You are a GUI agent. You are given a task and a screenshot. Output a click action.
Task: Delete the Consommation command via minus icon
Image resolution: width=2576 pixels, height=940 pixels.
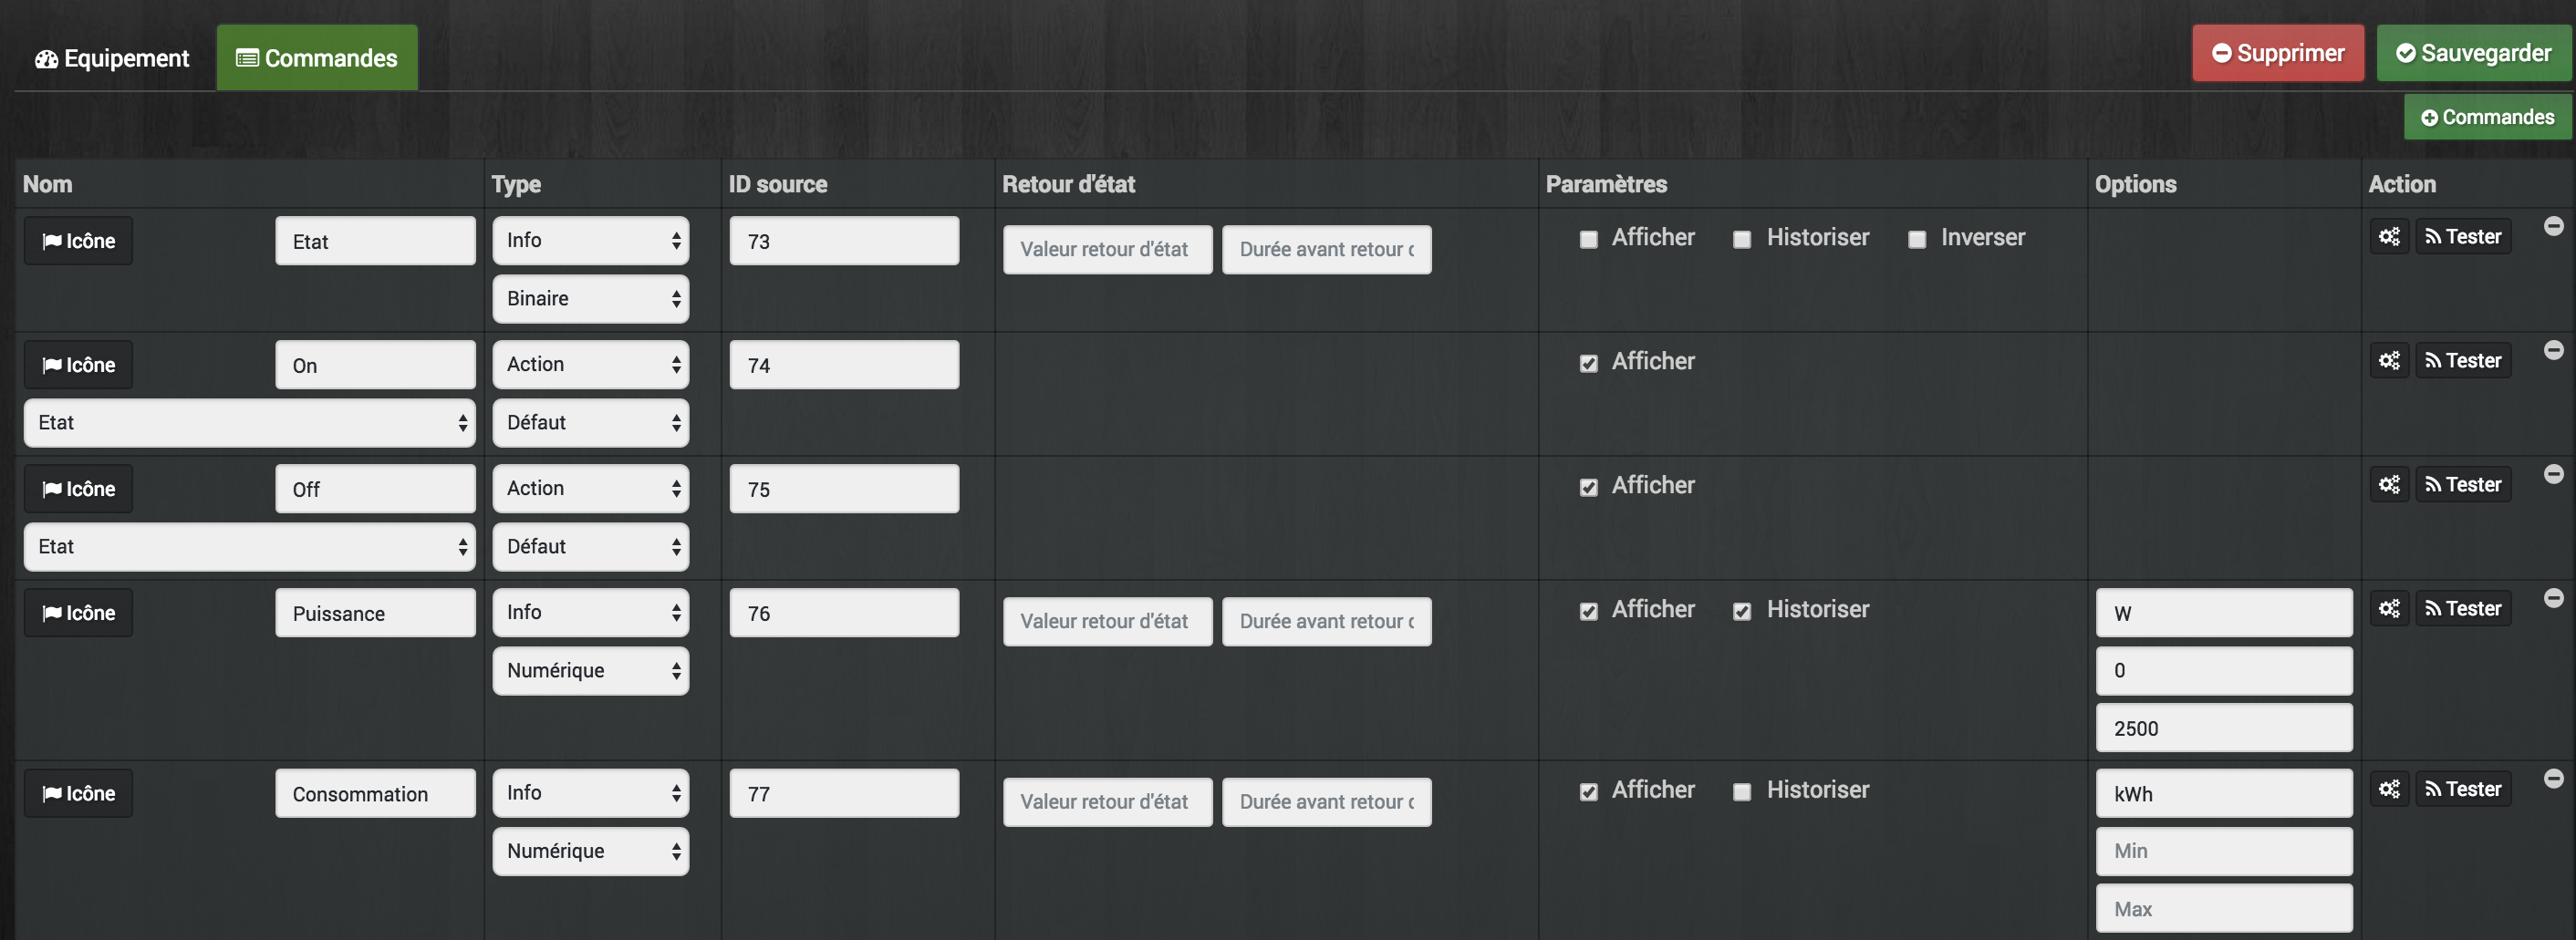(2553, 778)
